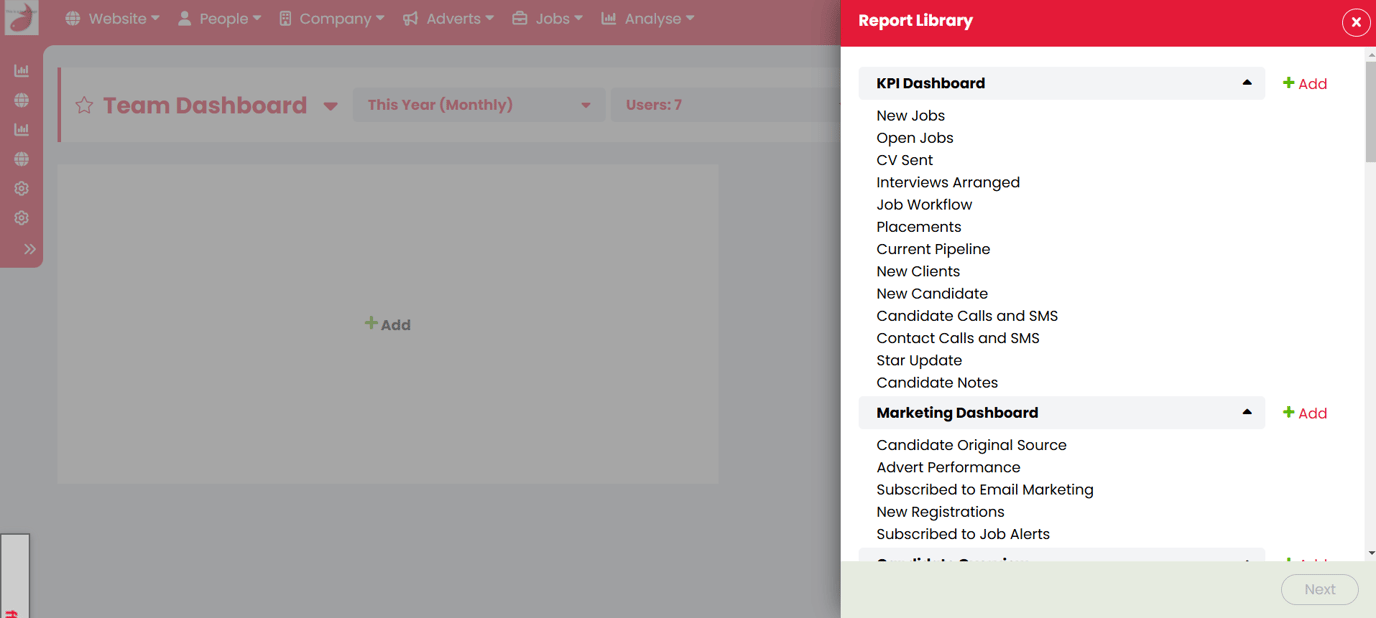
Task: Select the Open Jobs report
Action: (914, 138)
